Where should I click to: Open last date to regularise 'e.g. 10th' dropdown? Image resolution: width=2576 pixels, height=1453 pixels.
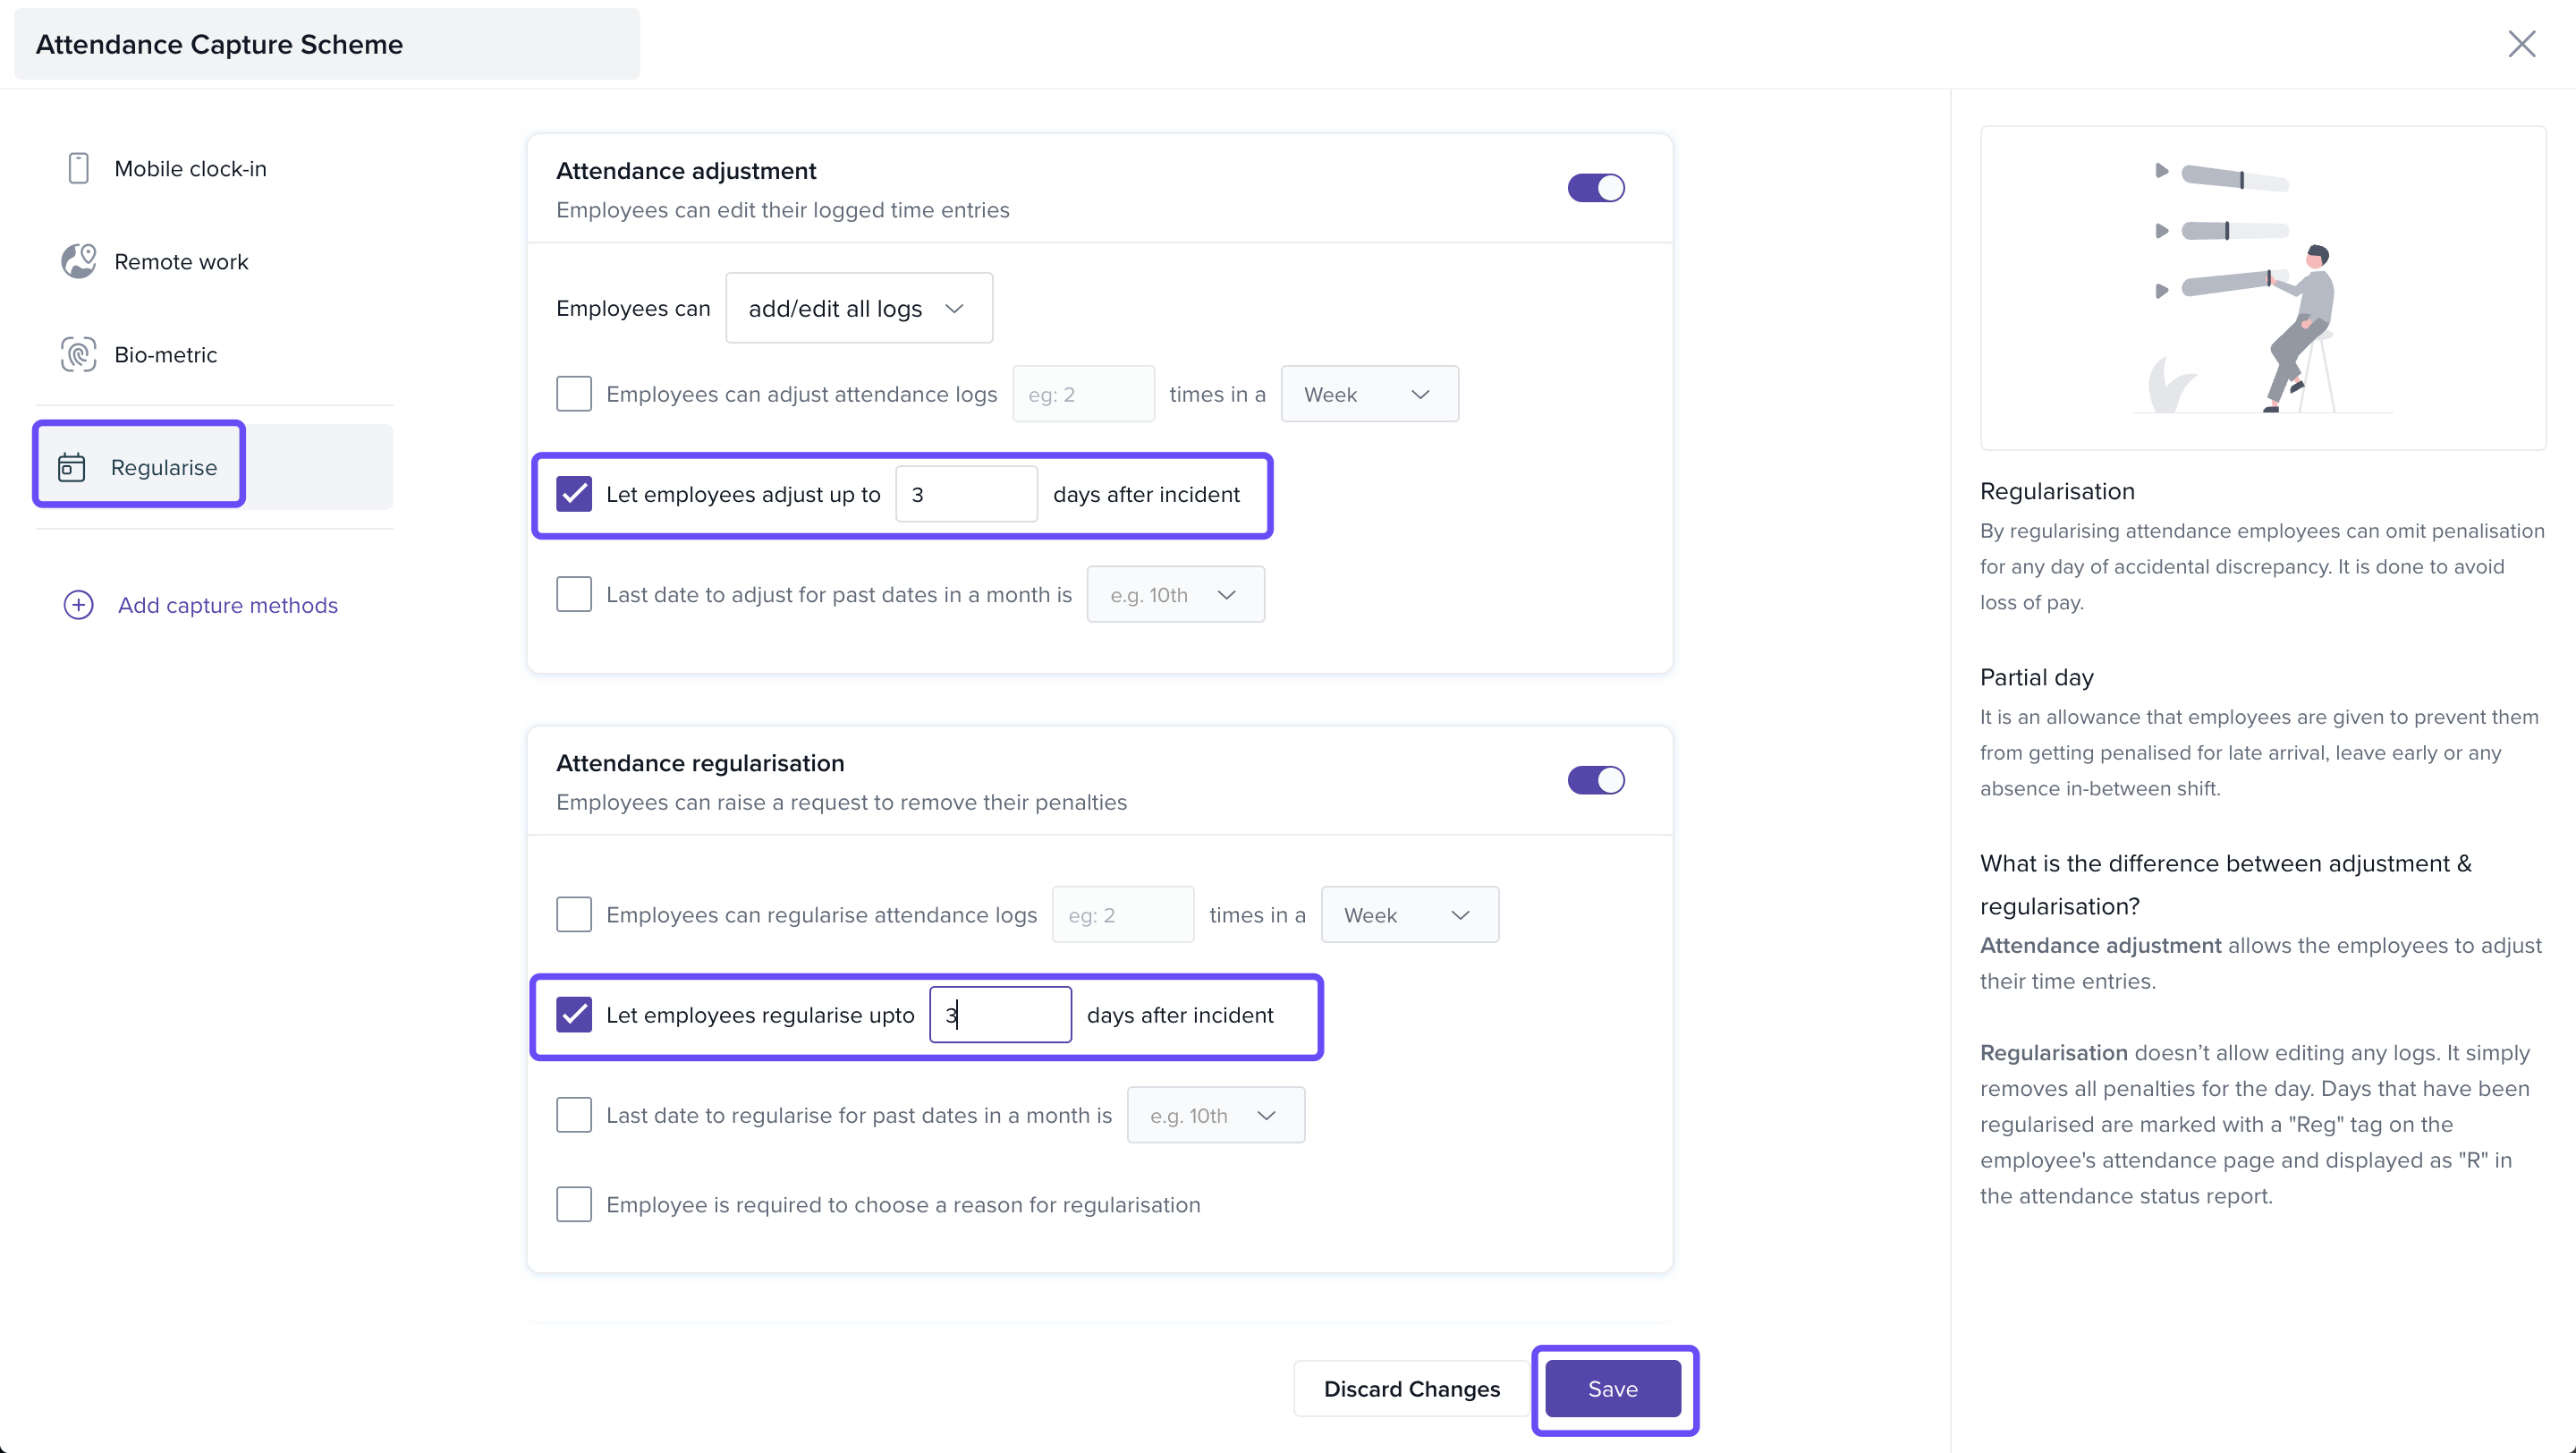[1214, 1115]
